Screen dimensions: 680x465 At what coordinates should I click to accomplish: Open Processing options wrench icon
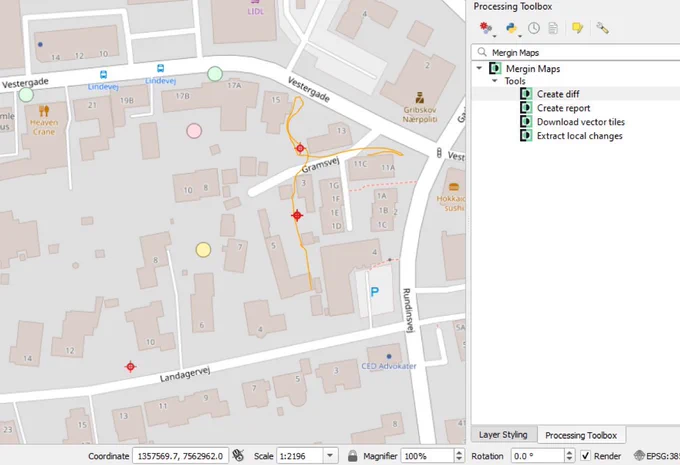coord(602,28)
